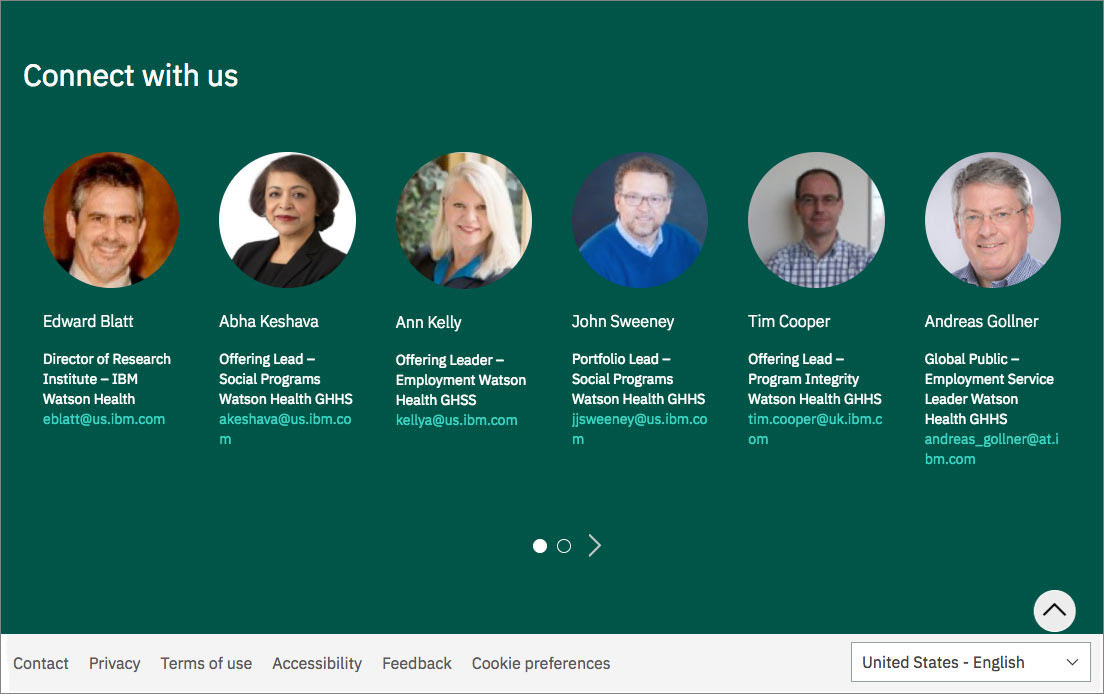Advance carousel with the next chevron arrow

[x=595, y=545]
